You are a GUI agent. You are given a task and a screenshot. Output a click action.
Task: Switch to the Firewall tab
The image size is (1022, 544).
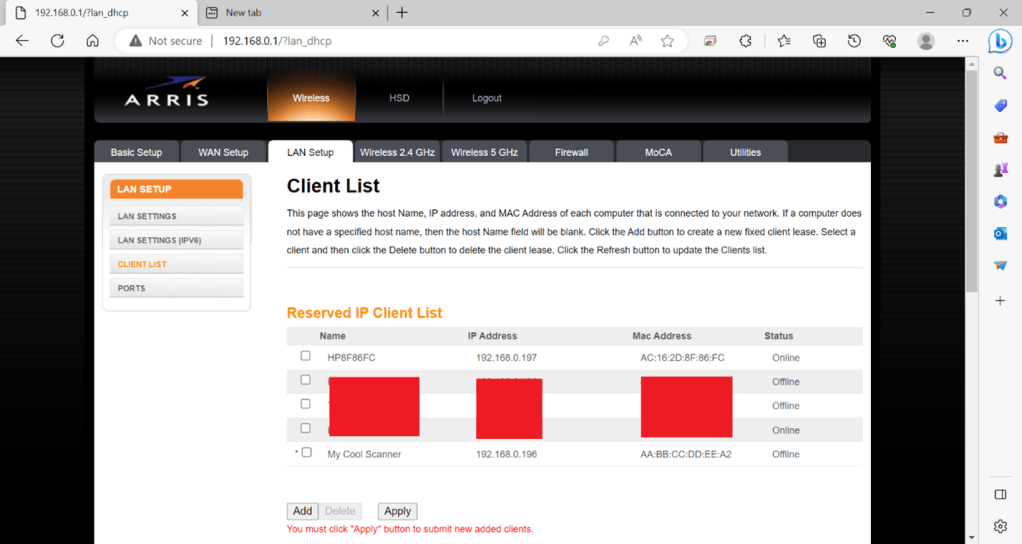571,152
